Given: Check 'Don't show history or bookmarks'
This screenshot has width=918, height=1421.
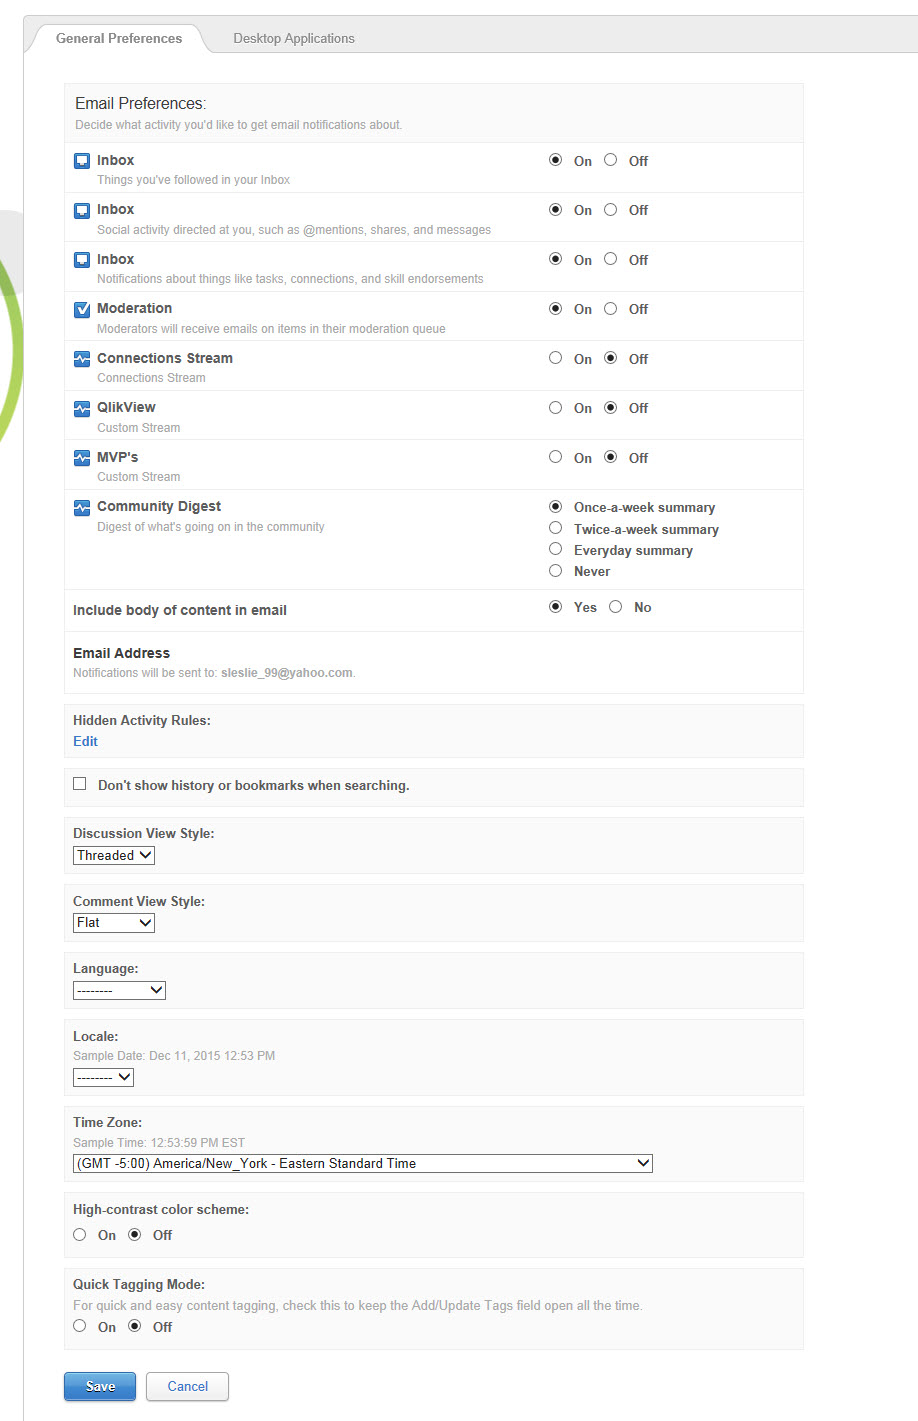Looking at the screenshot, I should coord(80,784).
